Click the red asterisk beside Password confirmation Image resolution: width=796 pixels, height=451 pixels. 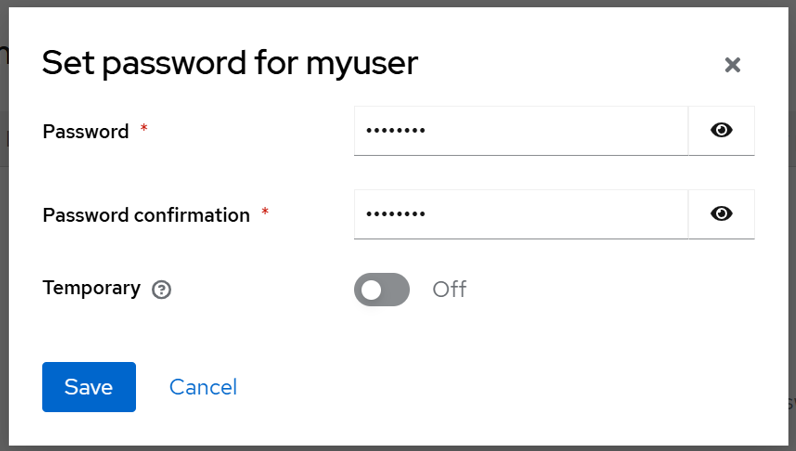click(x=265, y=212)
